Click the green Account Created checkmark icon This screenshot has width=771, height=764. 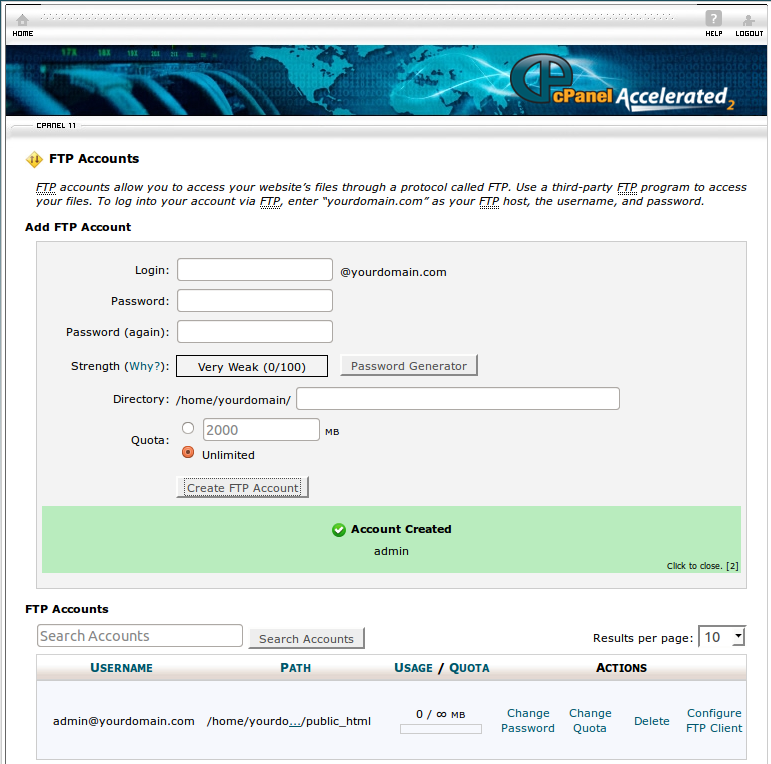tap(339, 530)
